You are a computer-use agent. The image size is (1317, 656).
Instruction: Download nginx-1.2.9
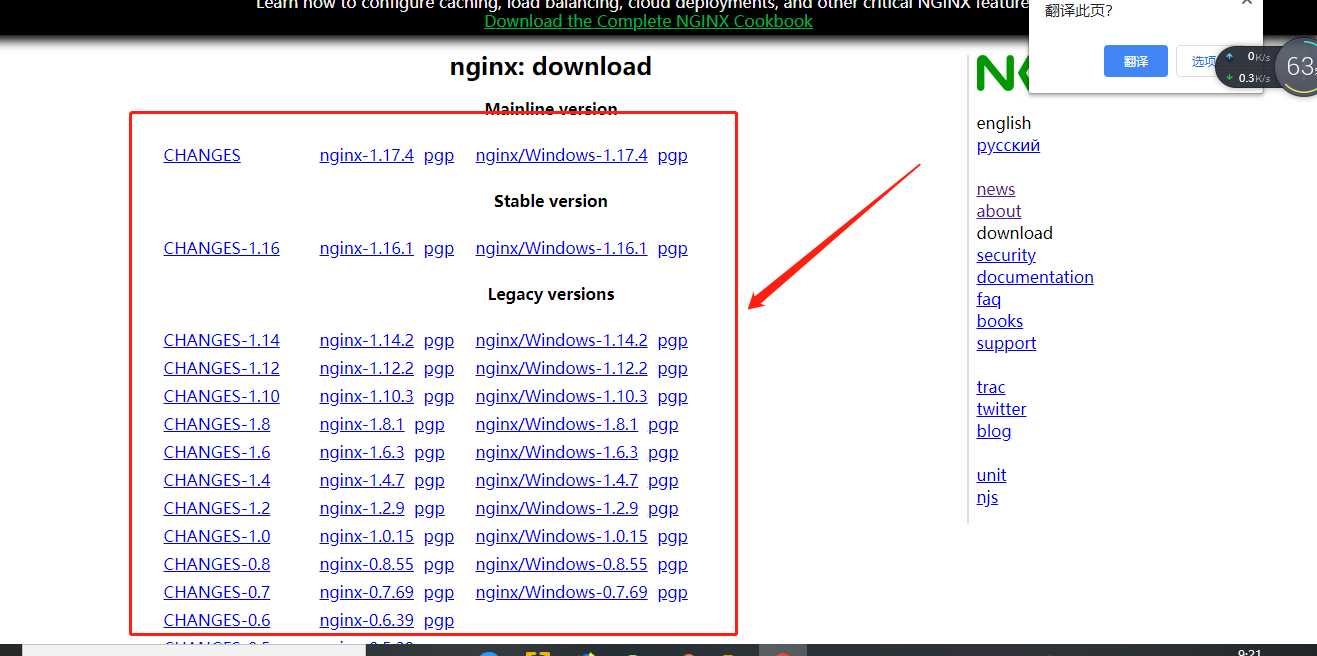362,508
